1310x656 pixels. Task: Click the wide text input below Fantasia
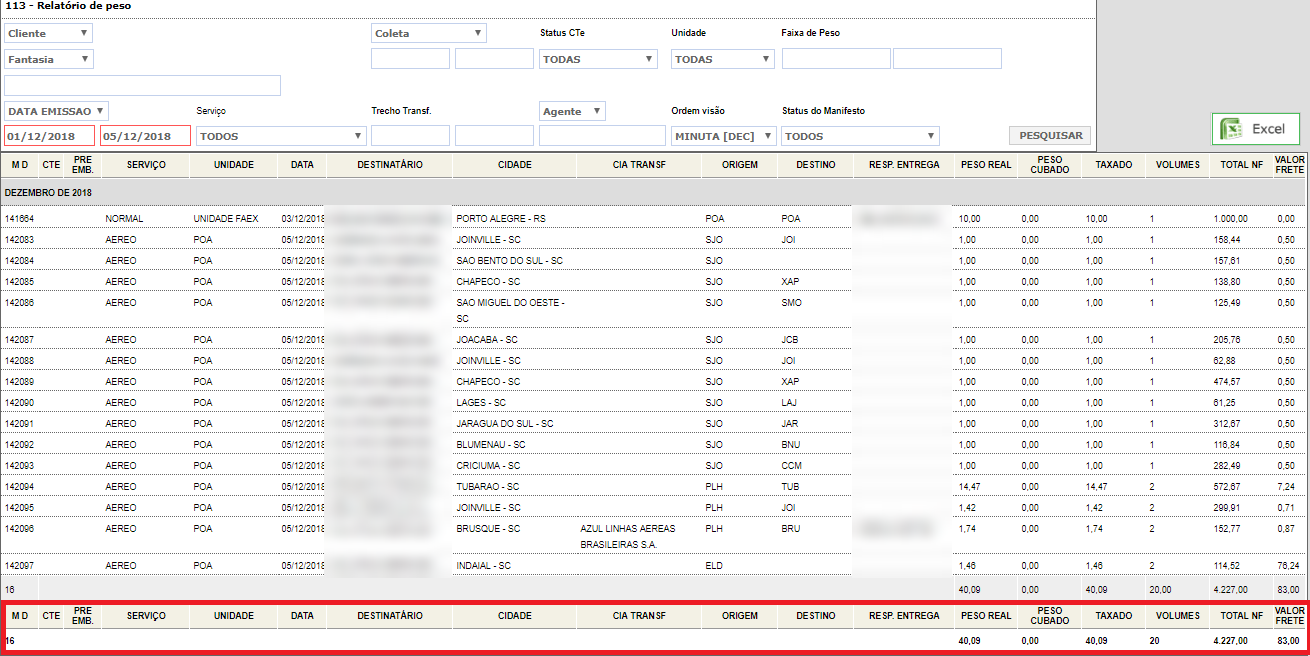coord(142,85)
